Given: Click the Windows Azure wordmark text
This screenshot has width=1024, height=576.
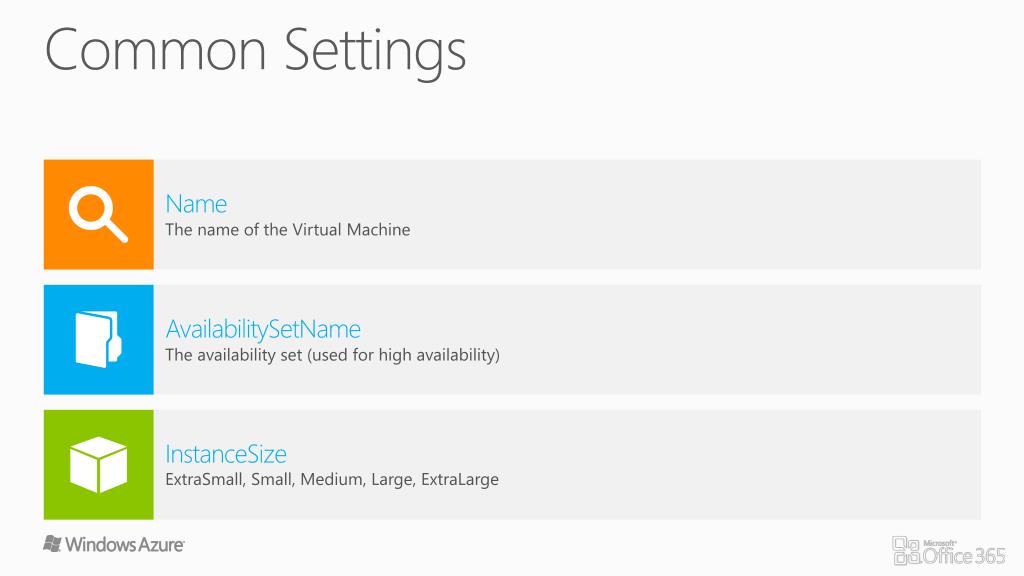Looking at the screenshot, I should click(125, 544).
